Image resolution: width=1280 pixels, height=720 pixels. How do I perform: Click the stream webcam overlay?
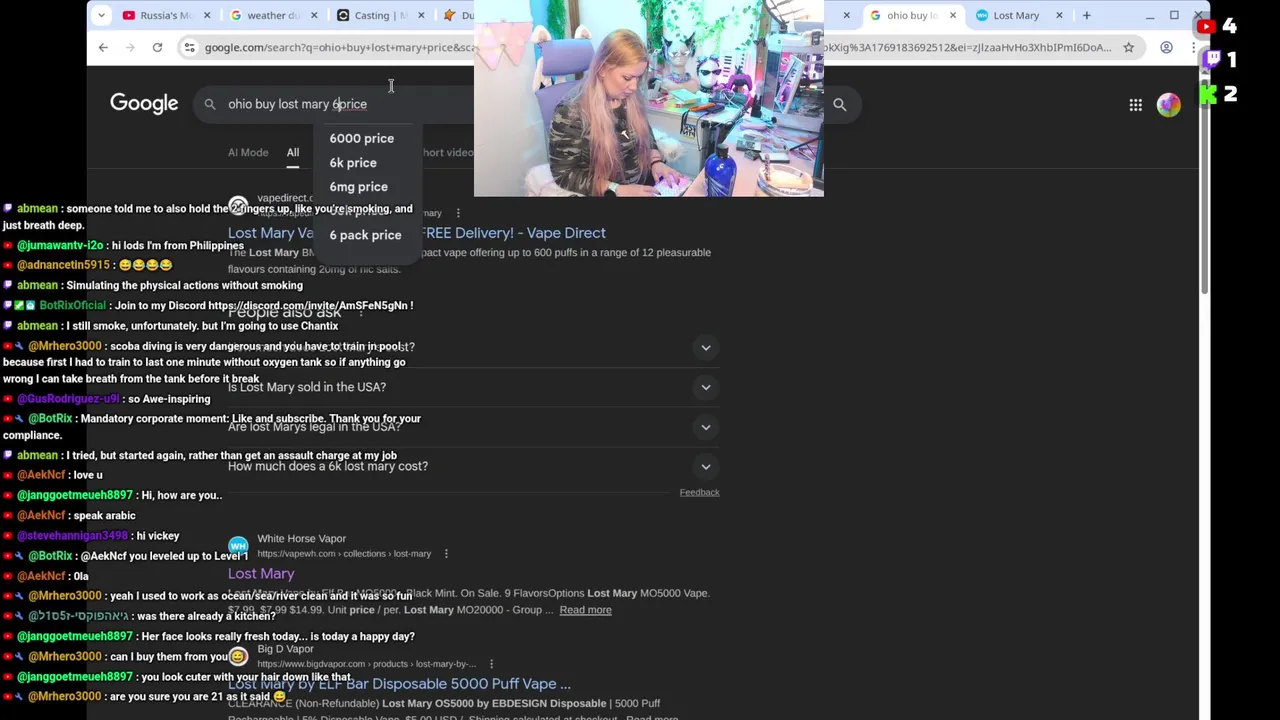click(x=649, y=98)
